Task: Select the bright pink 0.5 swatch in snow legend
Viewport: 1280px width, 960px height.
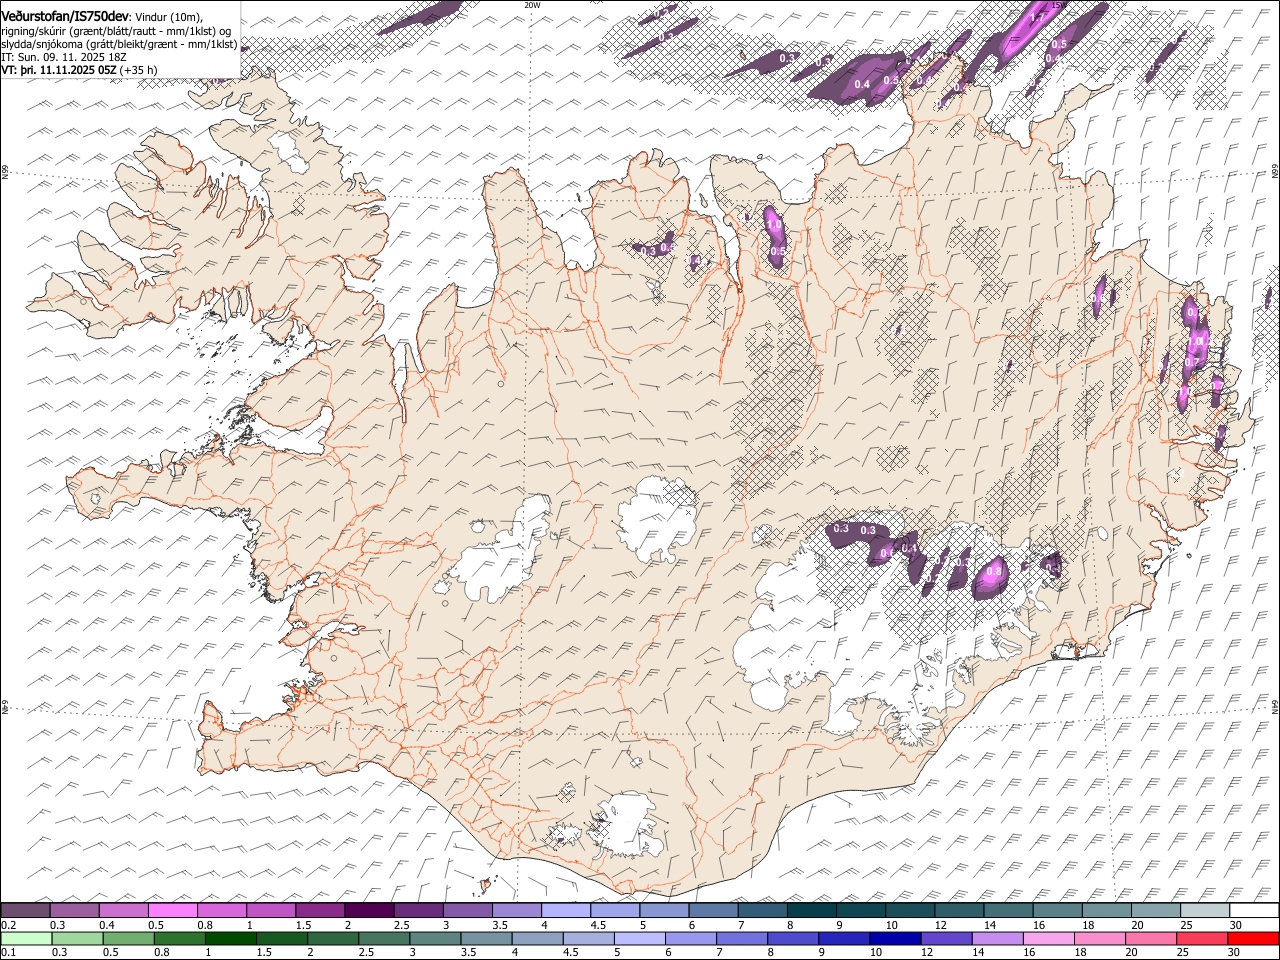Action: [x=172, y=911]
